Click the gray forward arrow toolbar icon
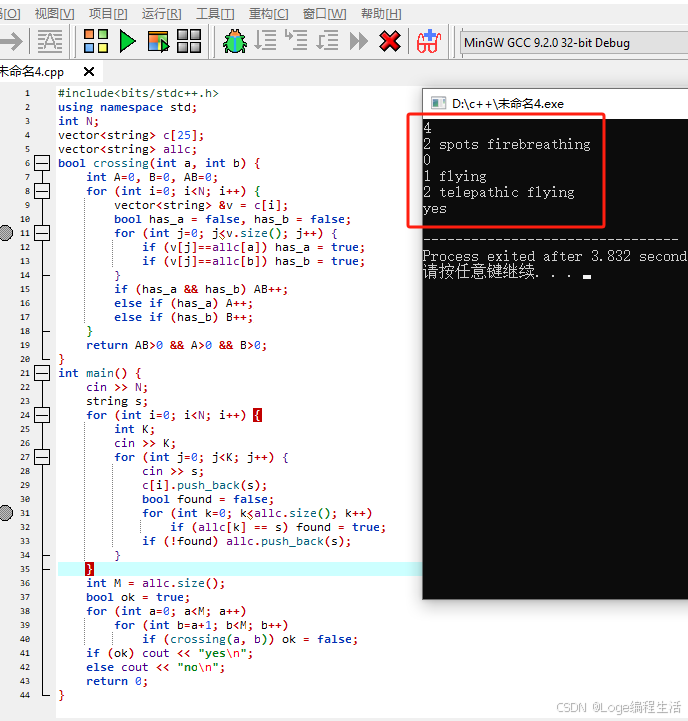Screen dimensions: 688x721 coord(11,42)
